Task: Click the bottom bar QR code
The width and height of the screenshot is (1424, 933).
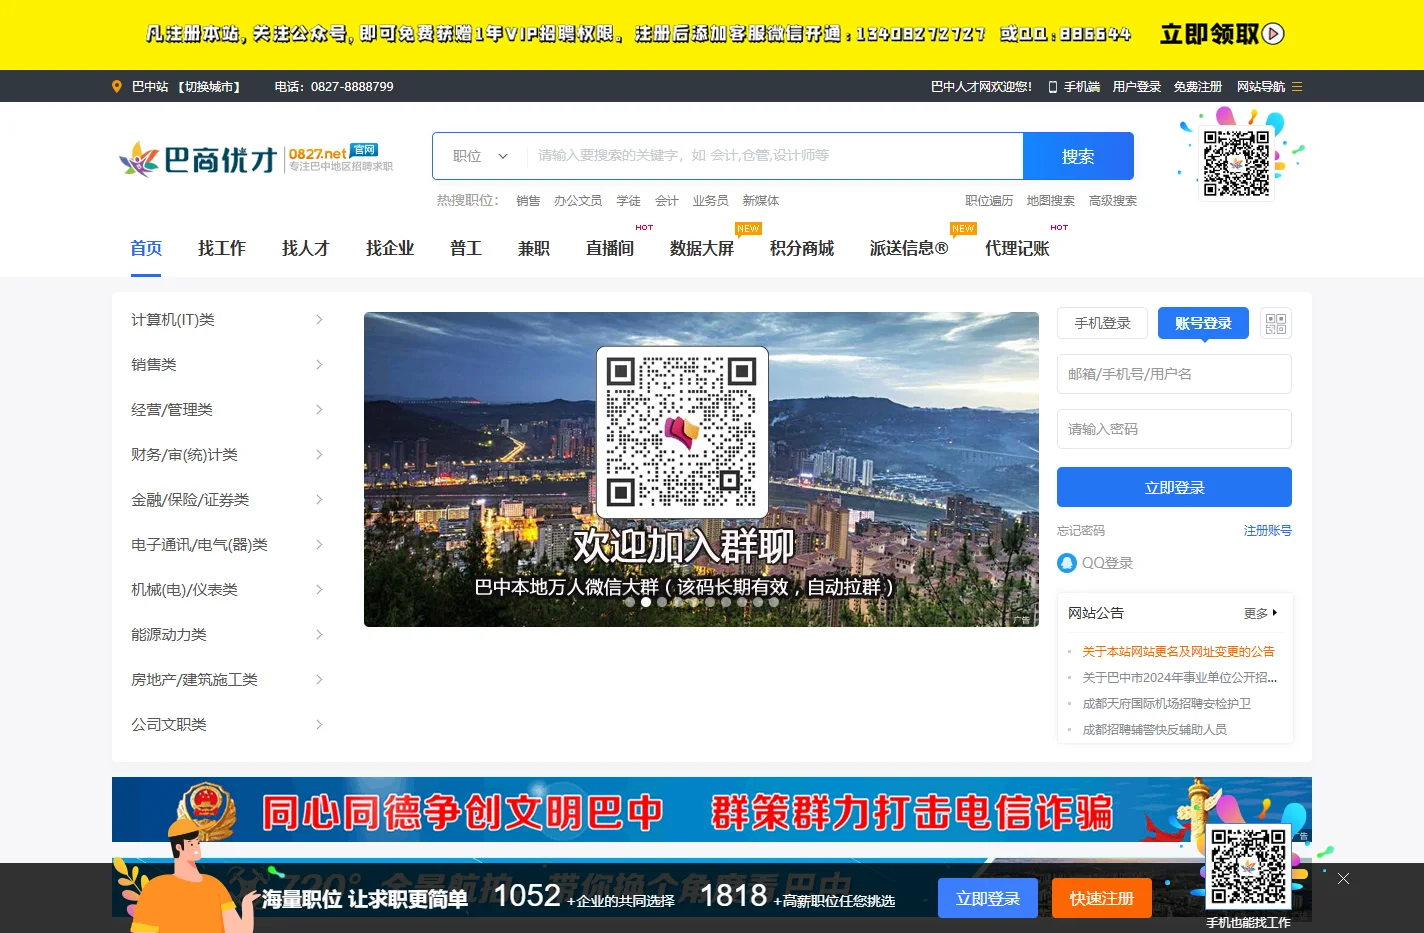Action: 1248,866
